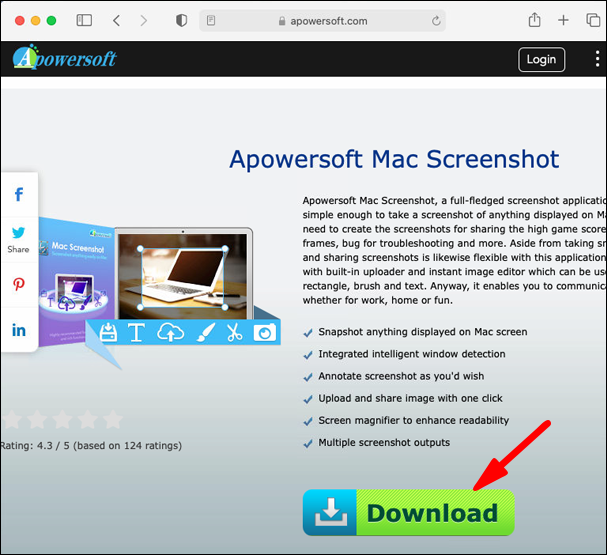Go back to previous page
The image size is (607, 555).
pyautogui.click(x=117, y=20)
